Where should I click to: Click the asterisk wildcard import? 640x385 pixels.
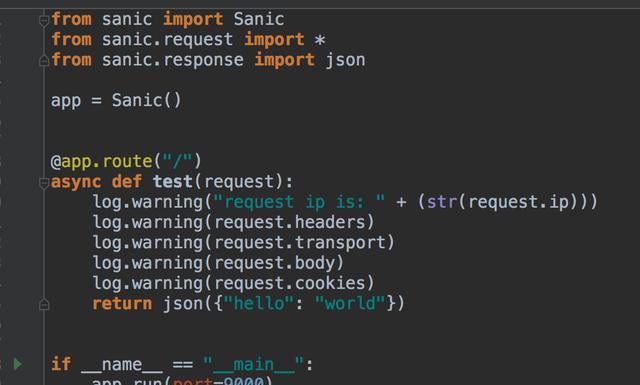320,40
